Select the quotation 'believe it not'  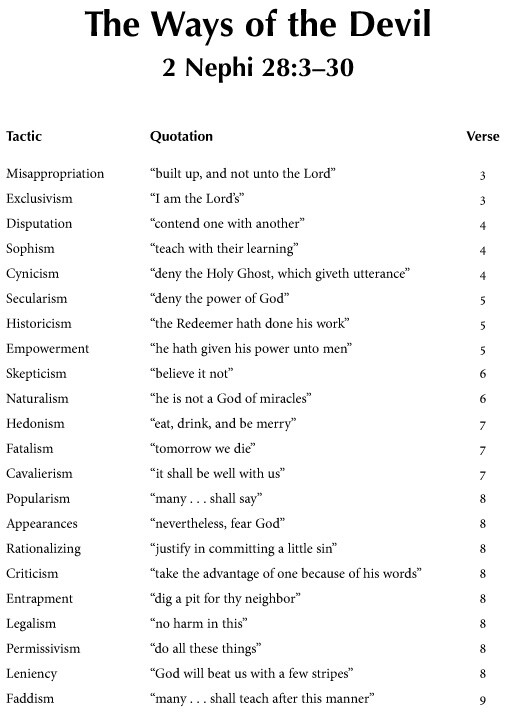pos(192,373)
